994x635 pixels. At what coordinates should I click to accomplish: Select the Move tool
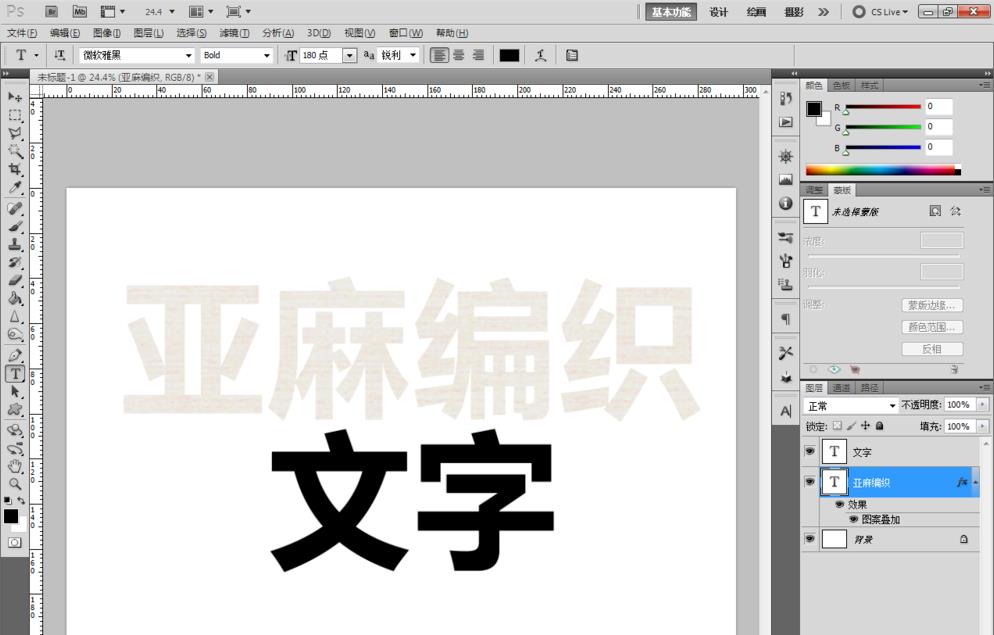click(14, 96)
